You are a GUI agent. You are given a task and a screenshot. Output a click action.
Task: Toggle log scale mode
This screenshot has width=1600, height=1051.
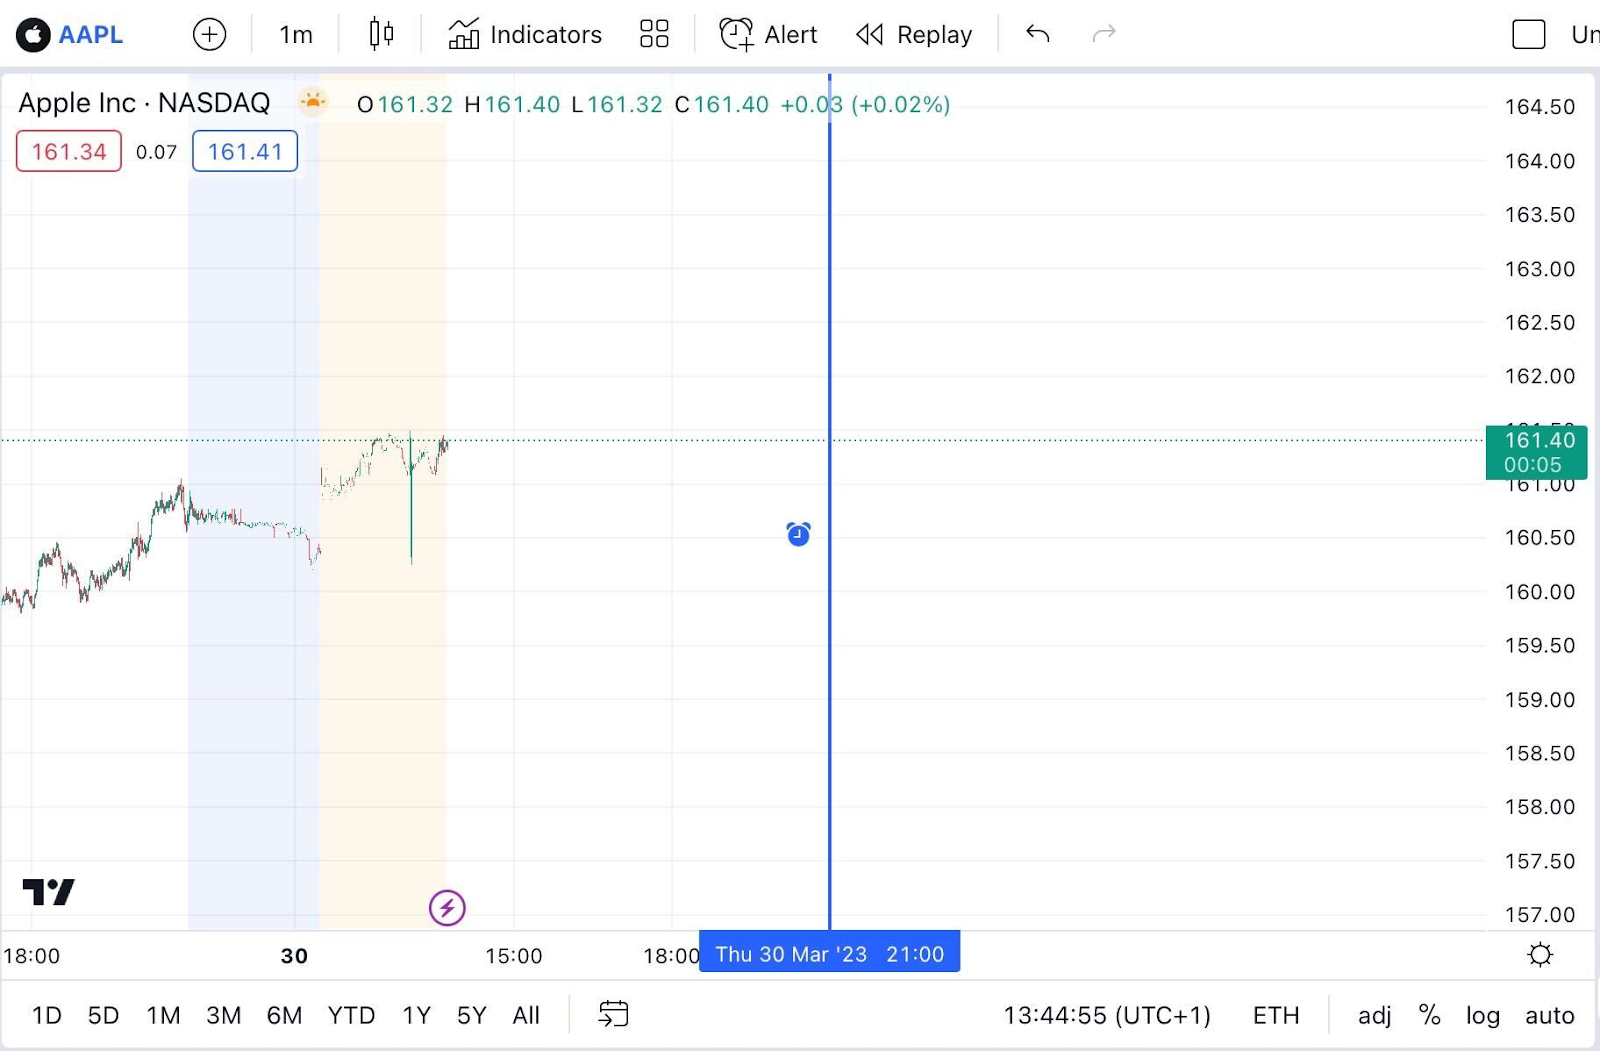pos(1483,1016)
